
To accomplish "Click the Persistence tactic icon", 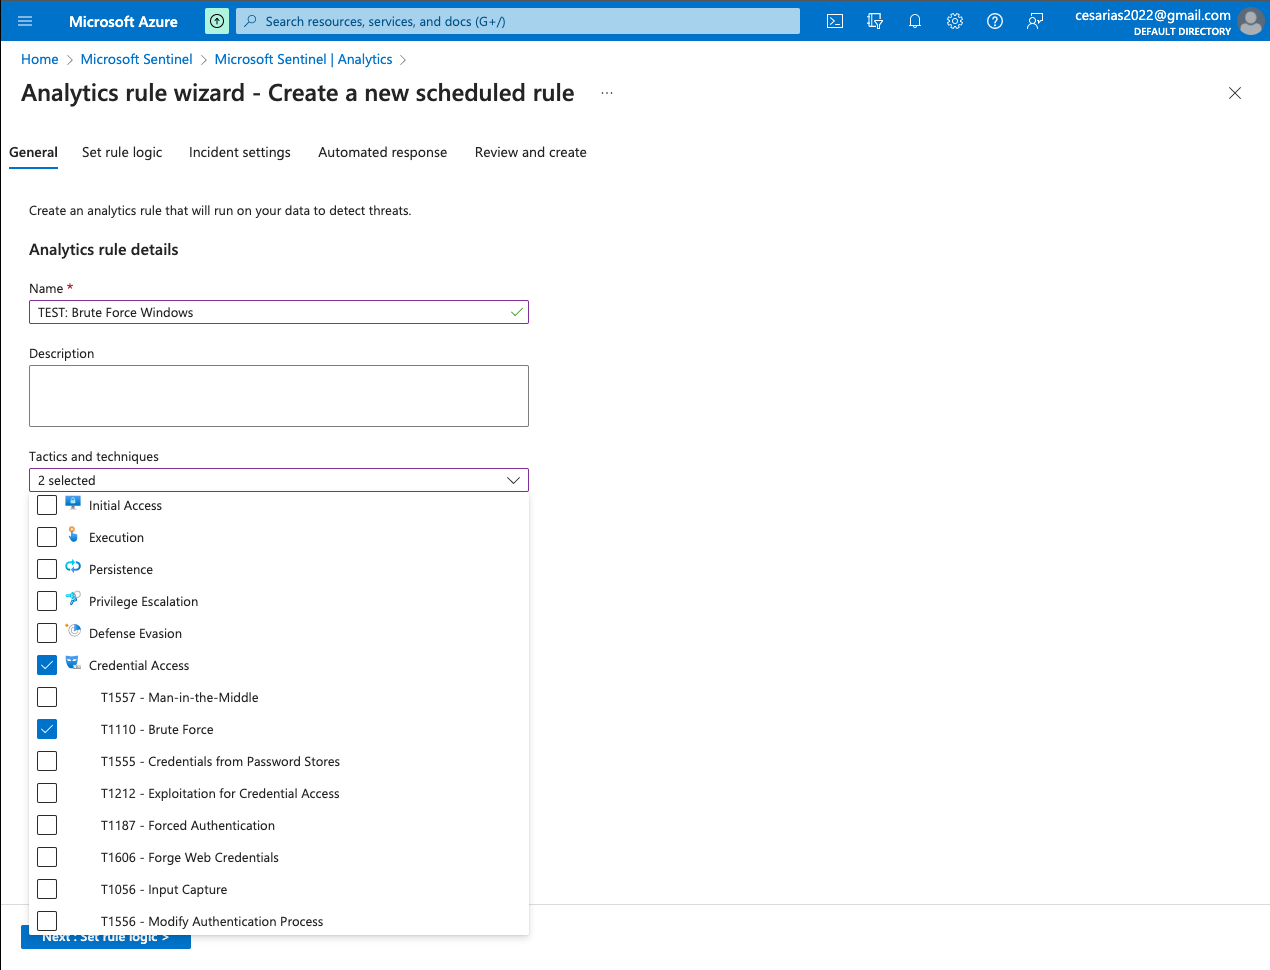I will (73, 567).
